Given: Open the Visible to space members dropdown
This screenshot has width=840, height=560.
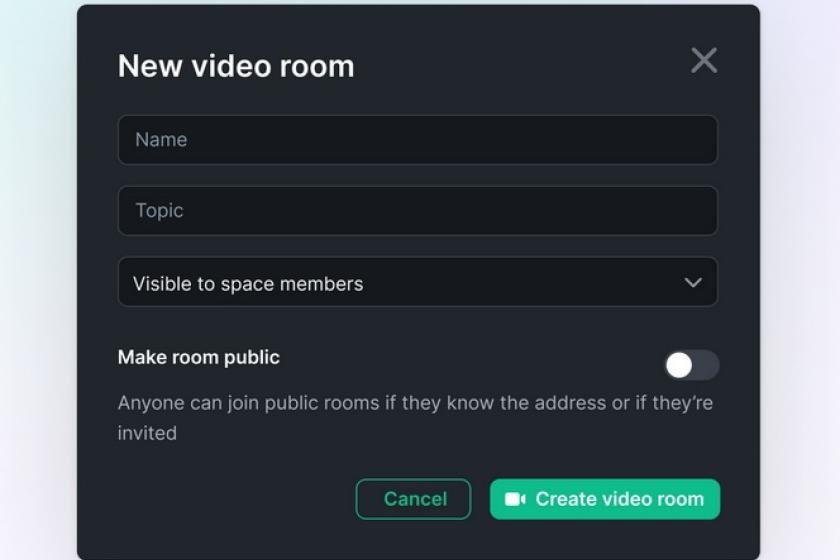Looking at the screenshot, I should [x=417, y=282].
